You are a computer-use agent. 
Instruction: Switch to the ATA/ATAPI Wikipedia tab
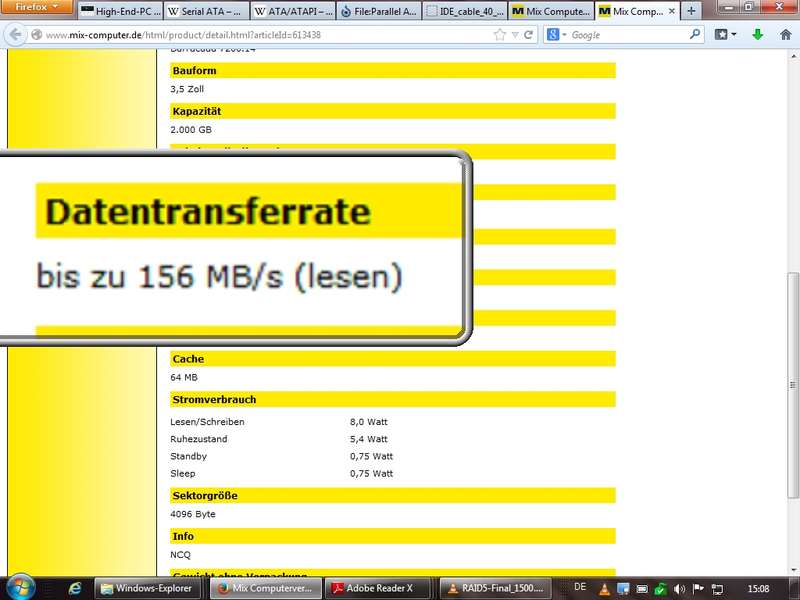293,11
